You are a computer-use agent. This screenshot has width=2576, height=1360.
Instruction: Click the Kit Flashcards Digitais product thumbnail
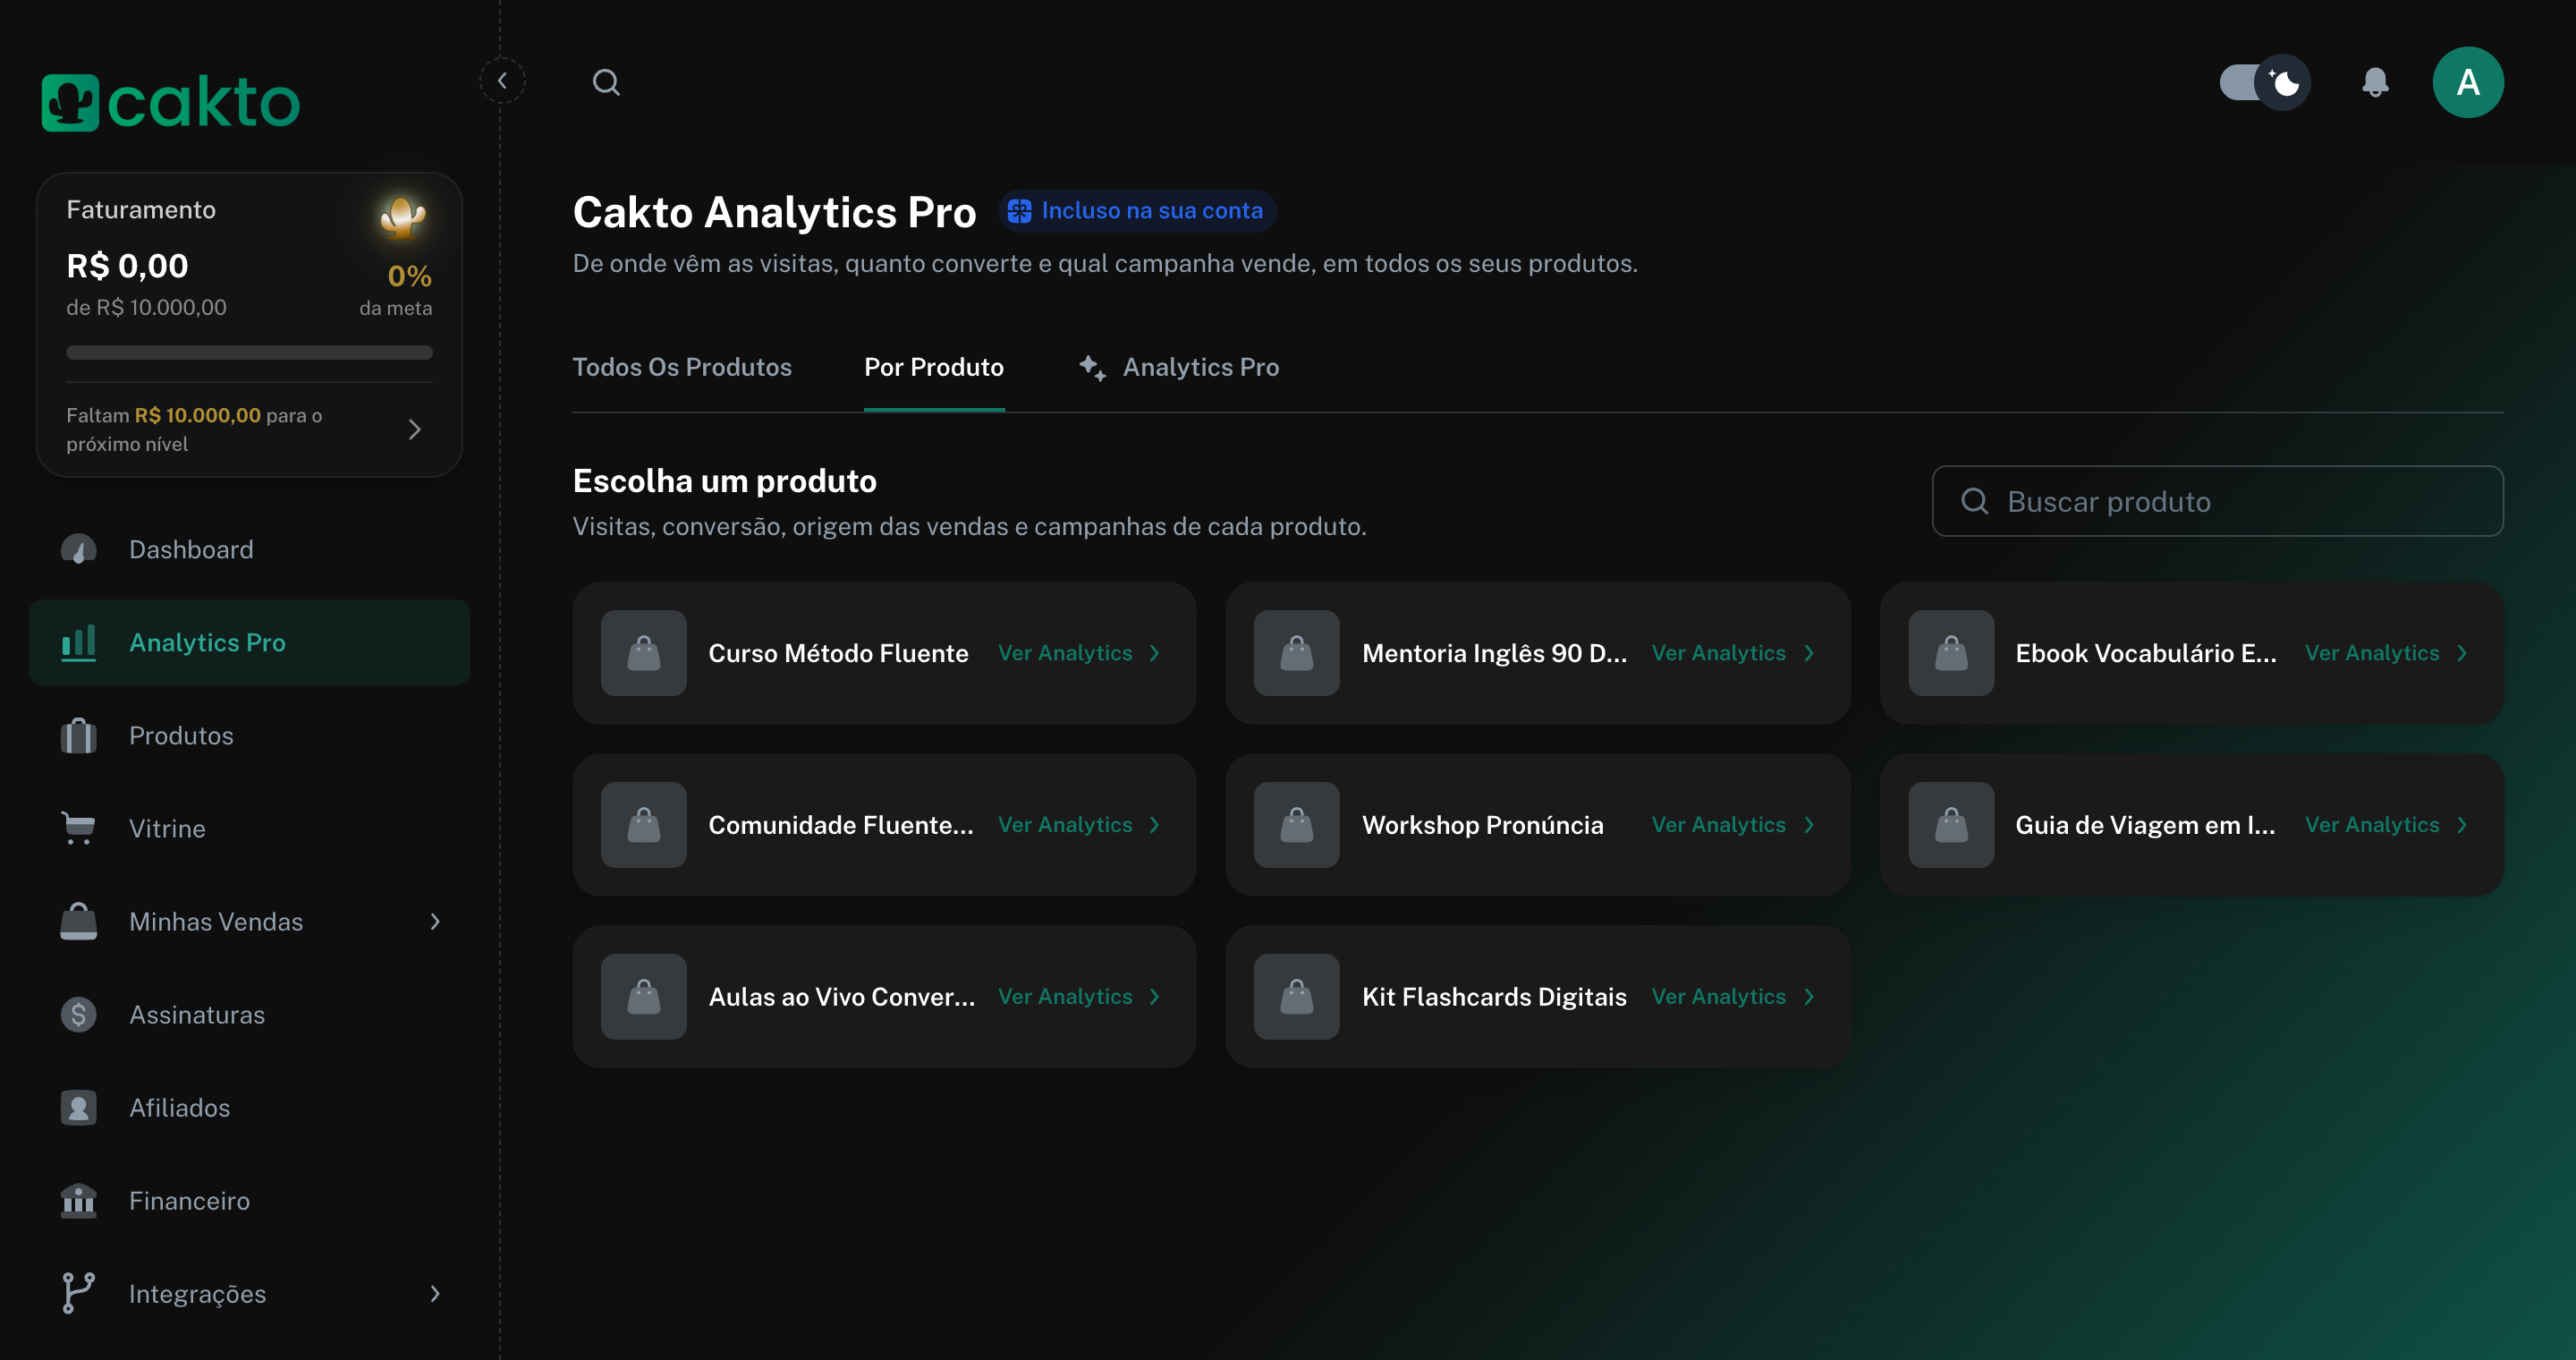1296,997
